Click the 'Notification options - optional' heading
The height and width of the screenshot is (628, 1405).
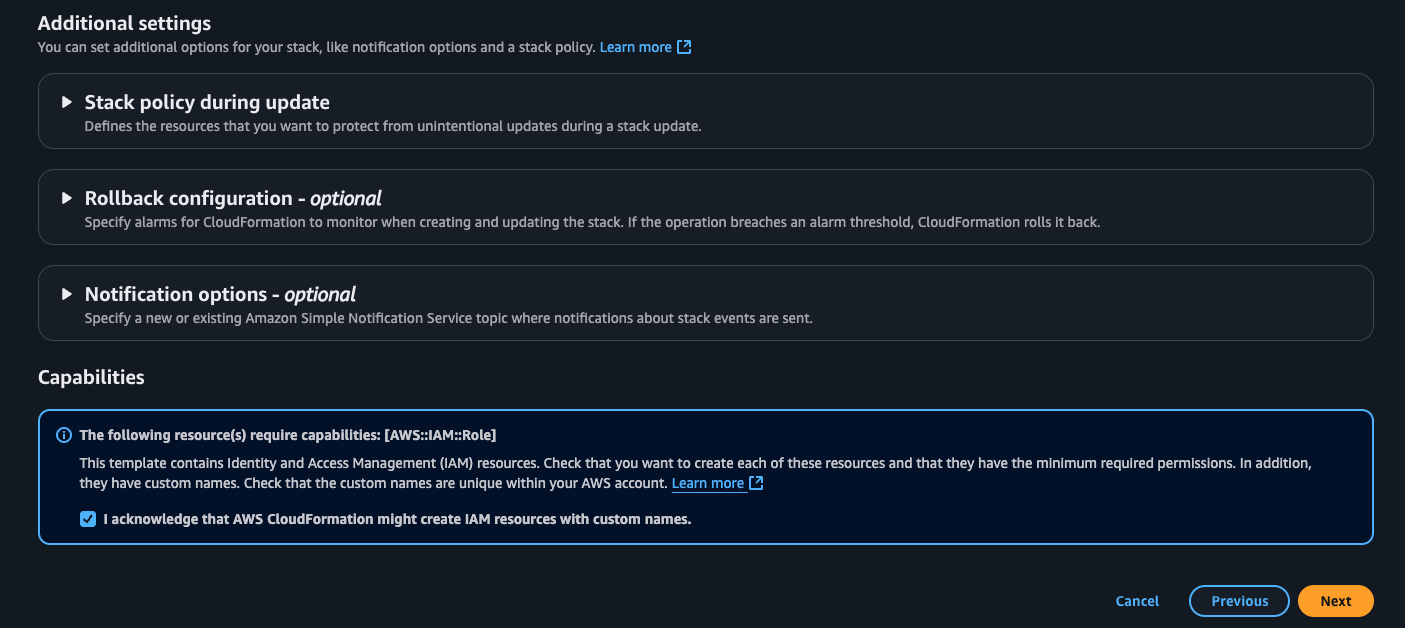click(x=220, y=294)
